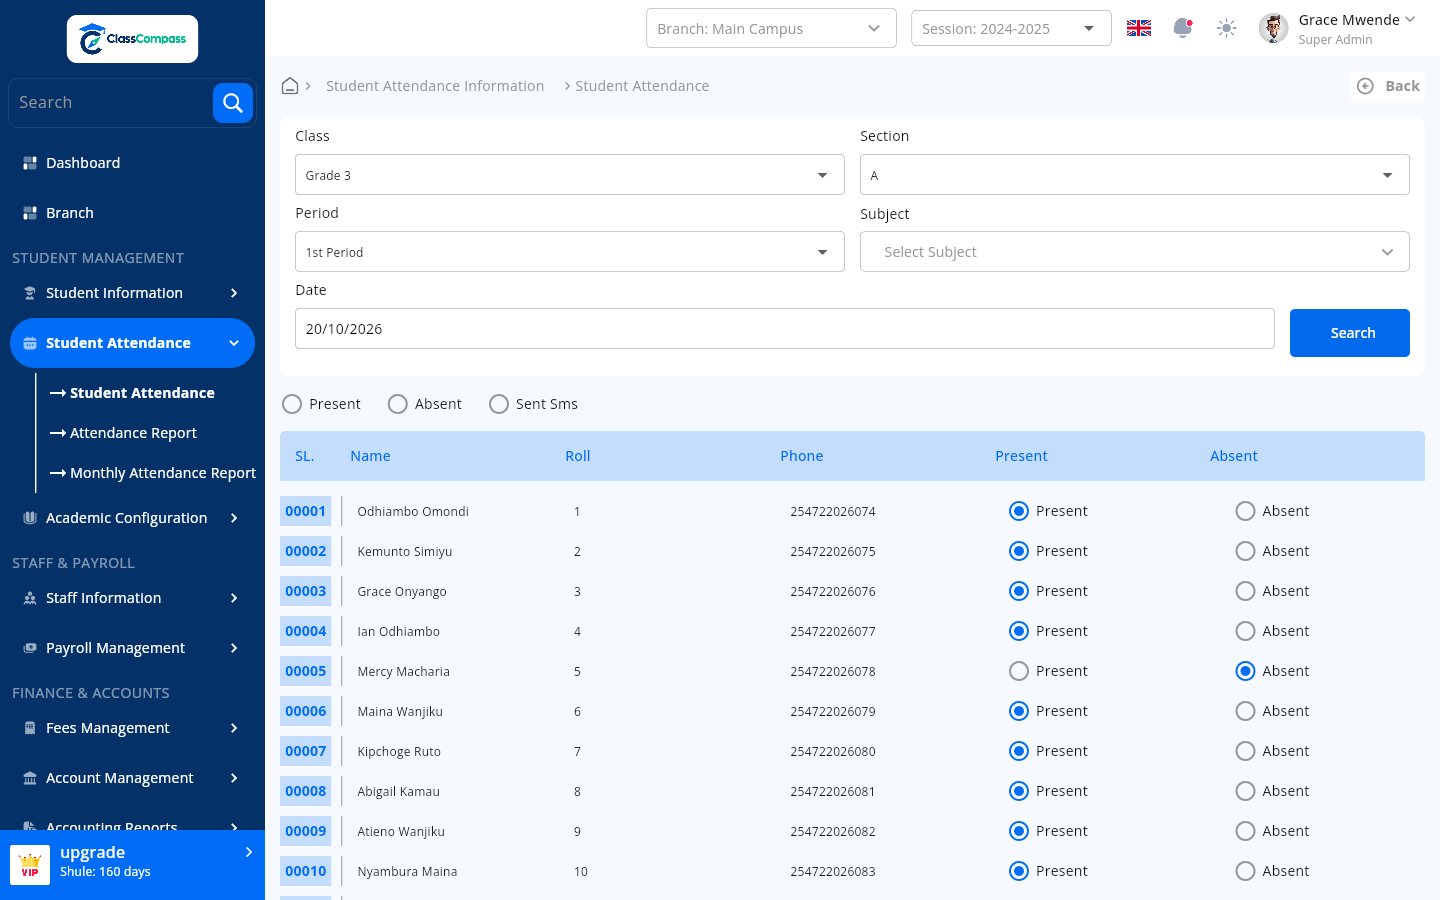Click the Branch sidebar icon
This screenshot has height=900, width=1440.
click(x=30, y=213)
